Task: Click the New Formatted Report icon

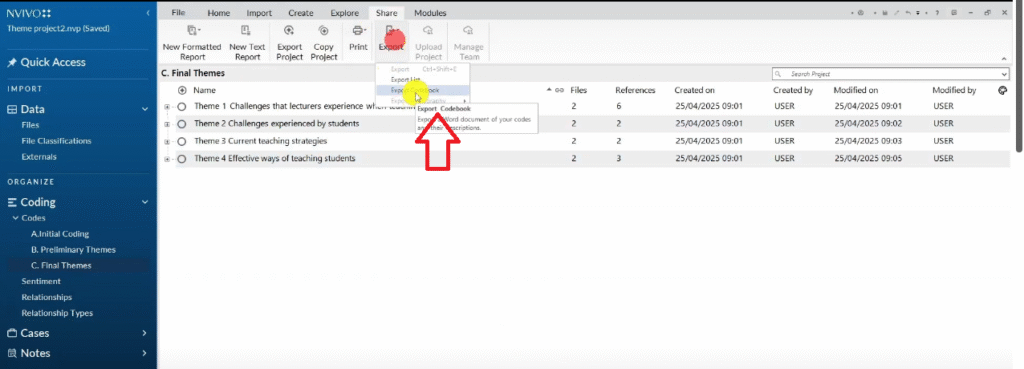Action: [192, 30]
